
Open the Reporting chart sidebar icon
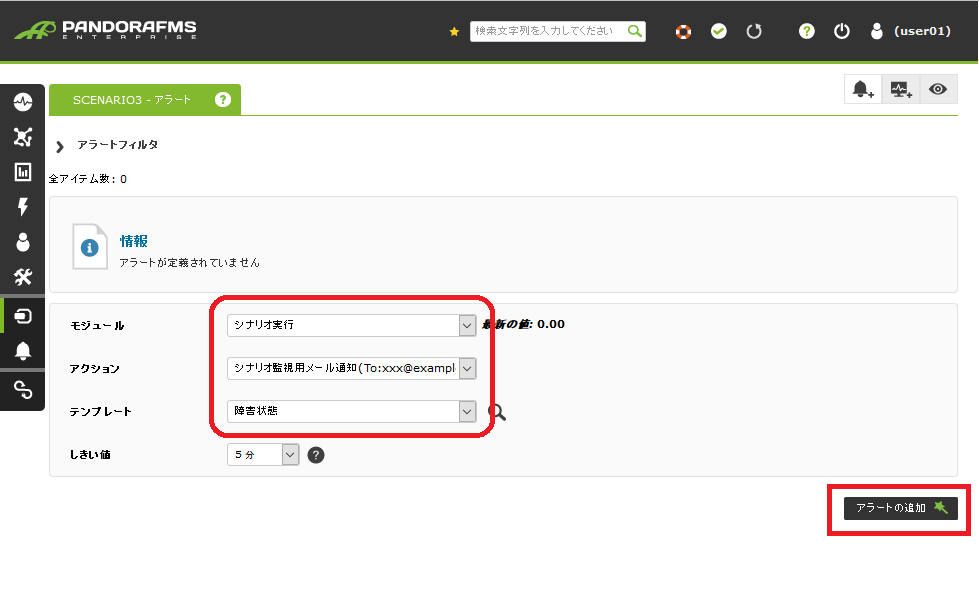23,172
